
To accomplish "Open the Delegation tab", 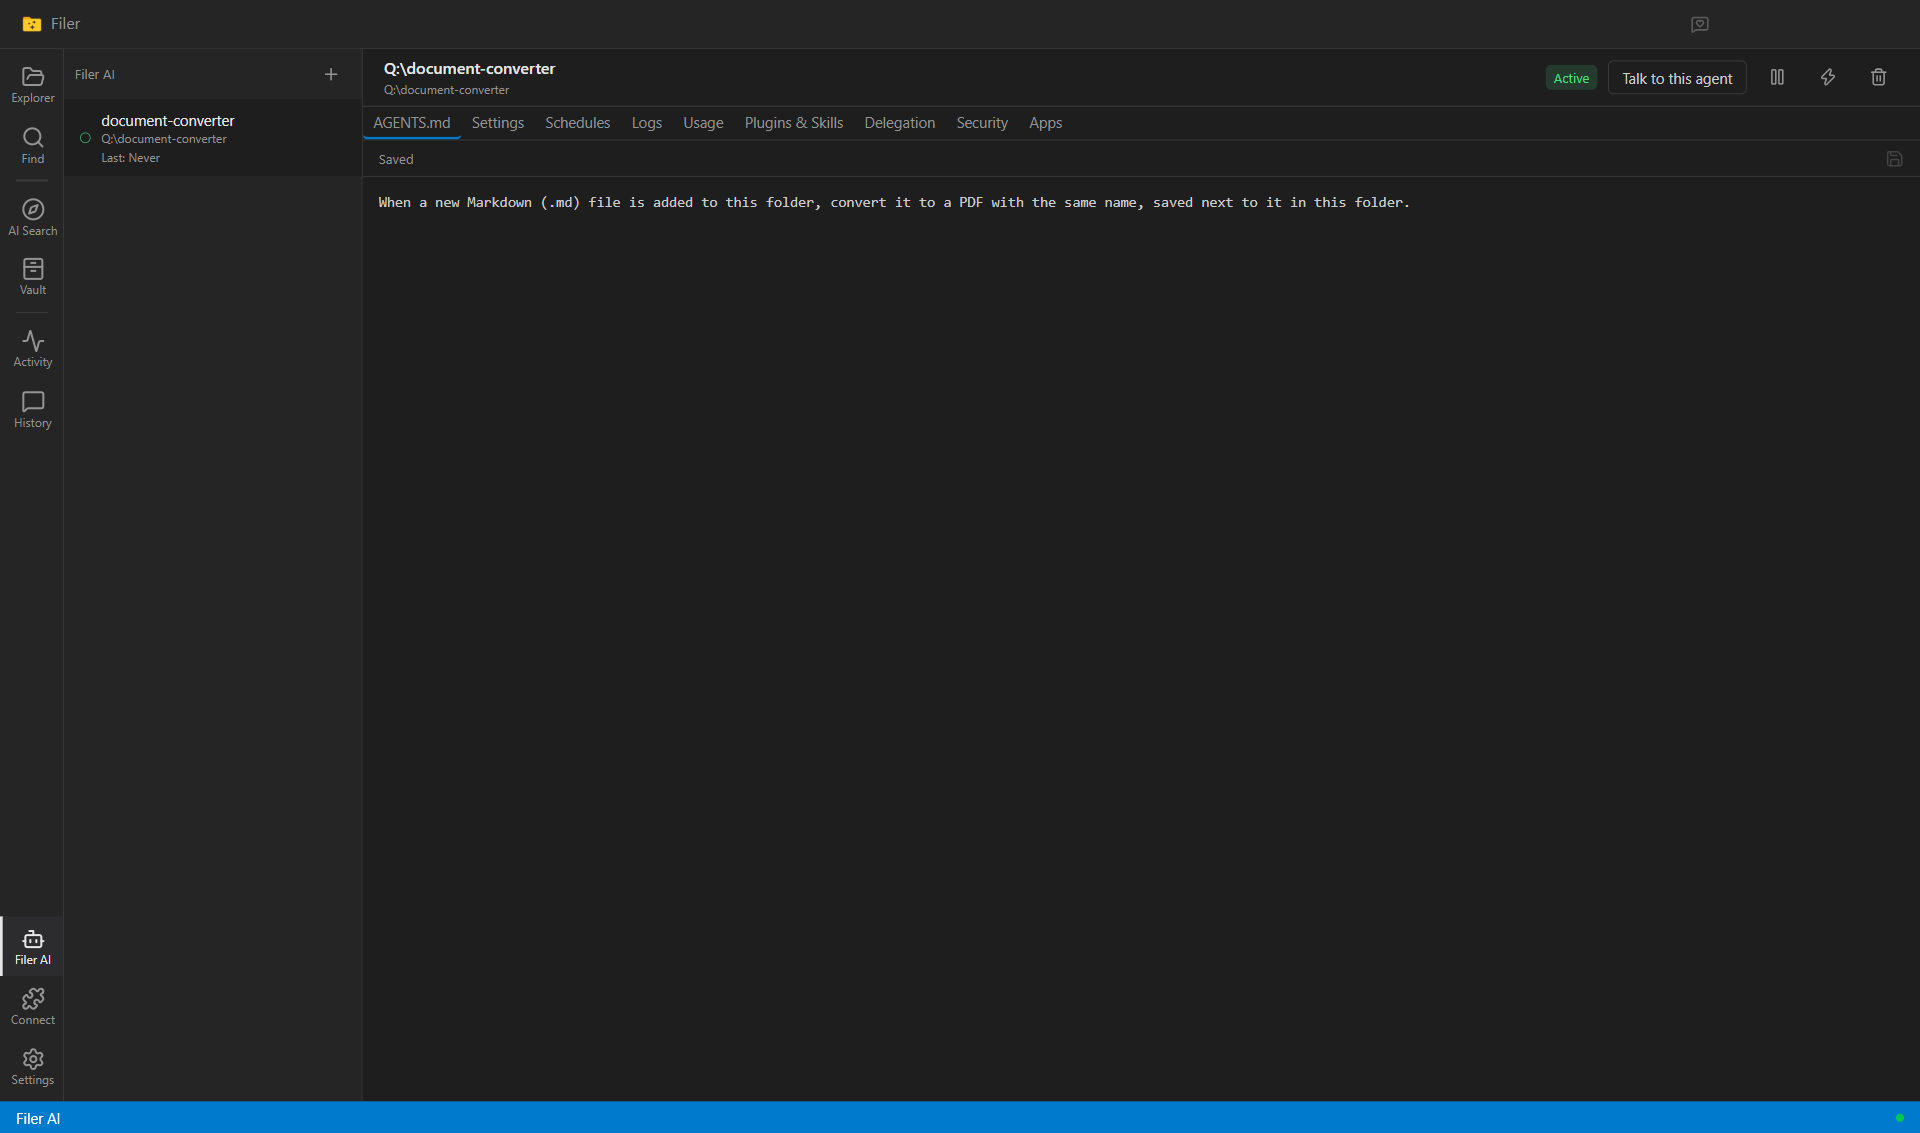I will coord(900,123).
